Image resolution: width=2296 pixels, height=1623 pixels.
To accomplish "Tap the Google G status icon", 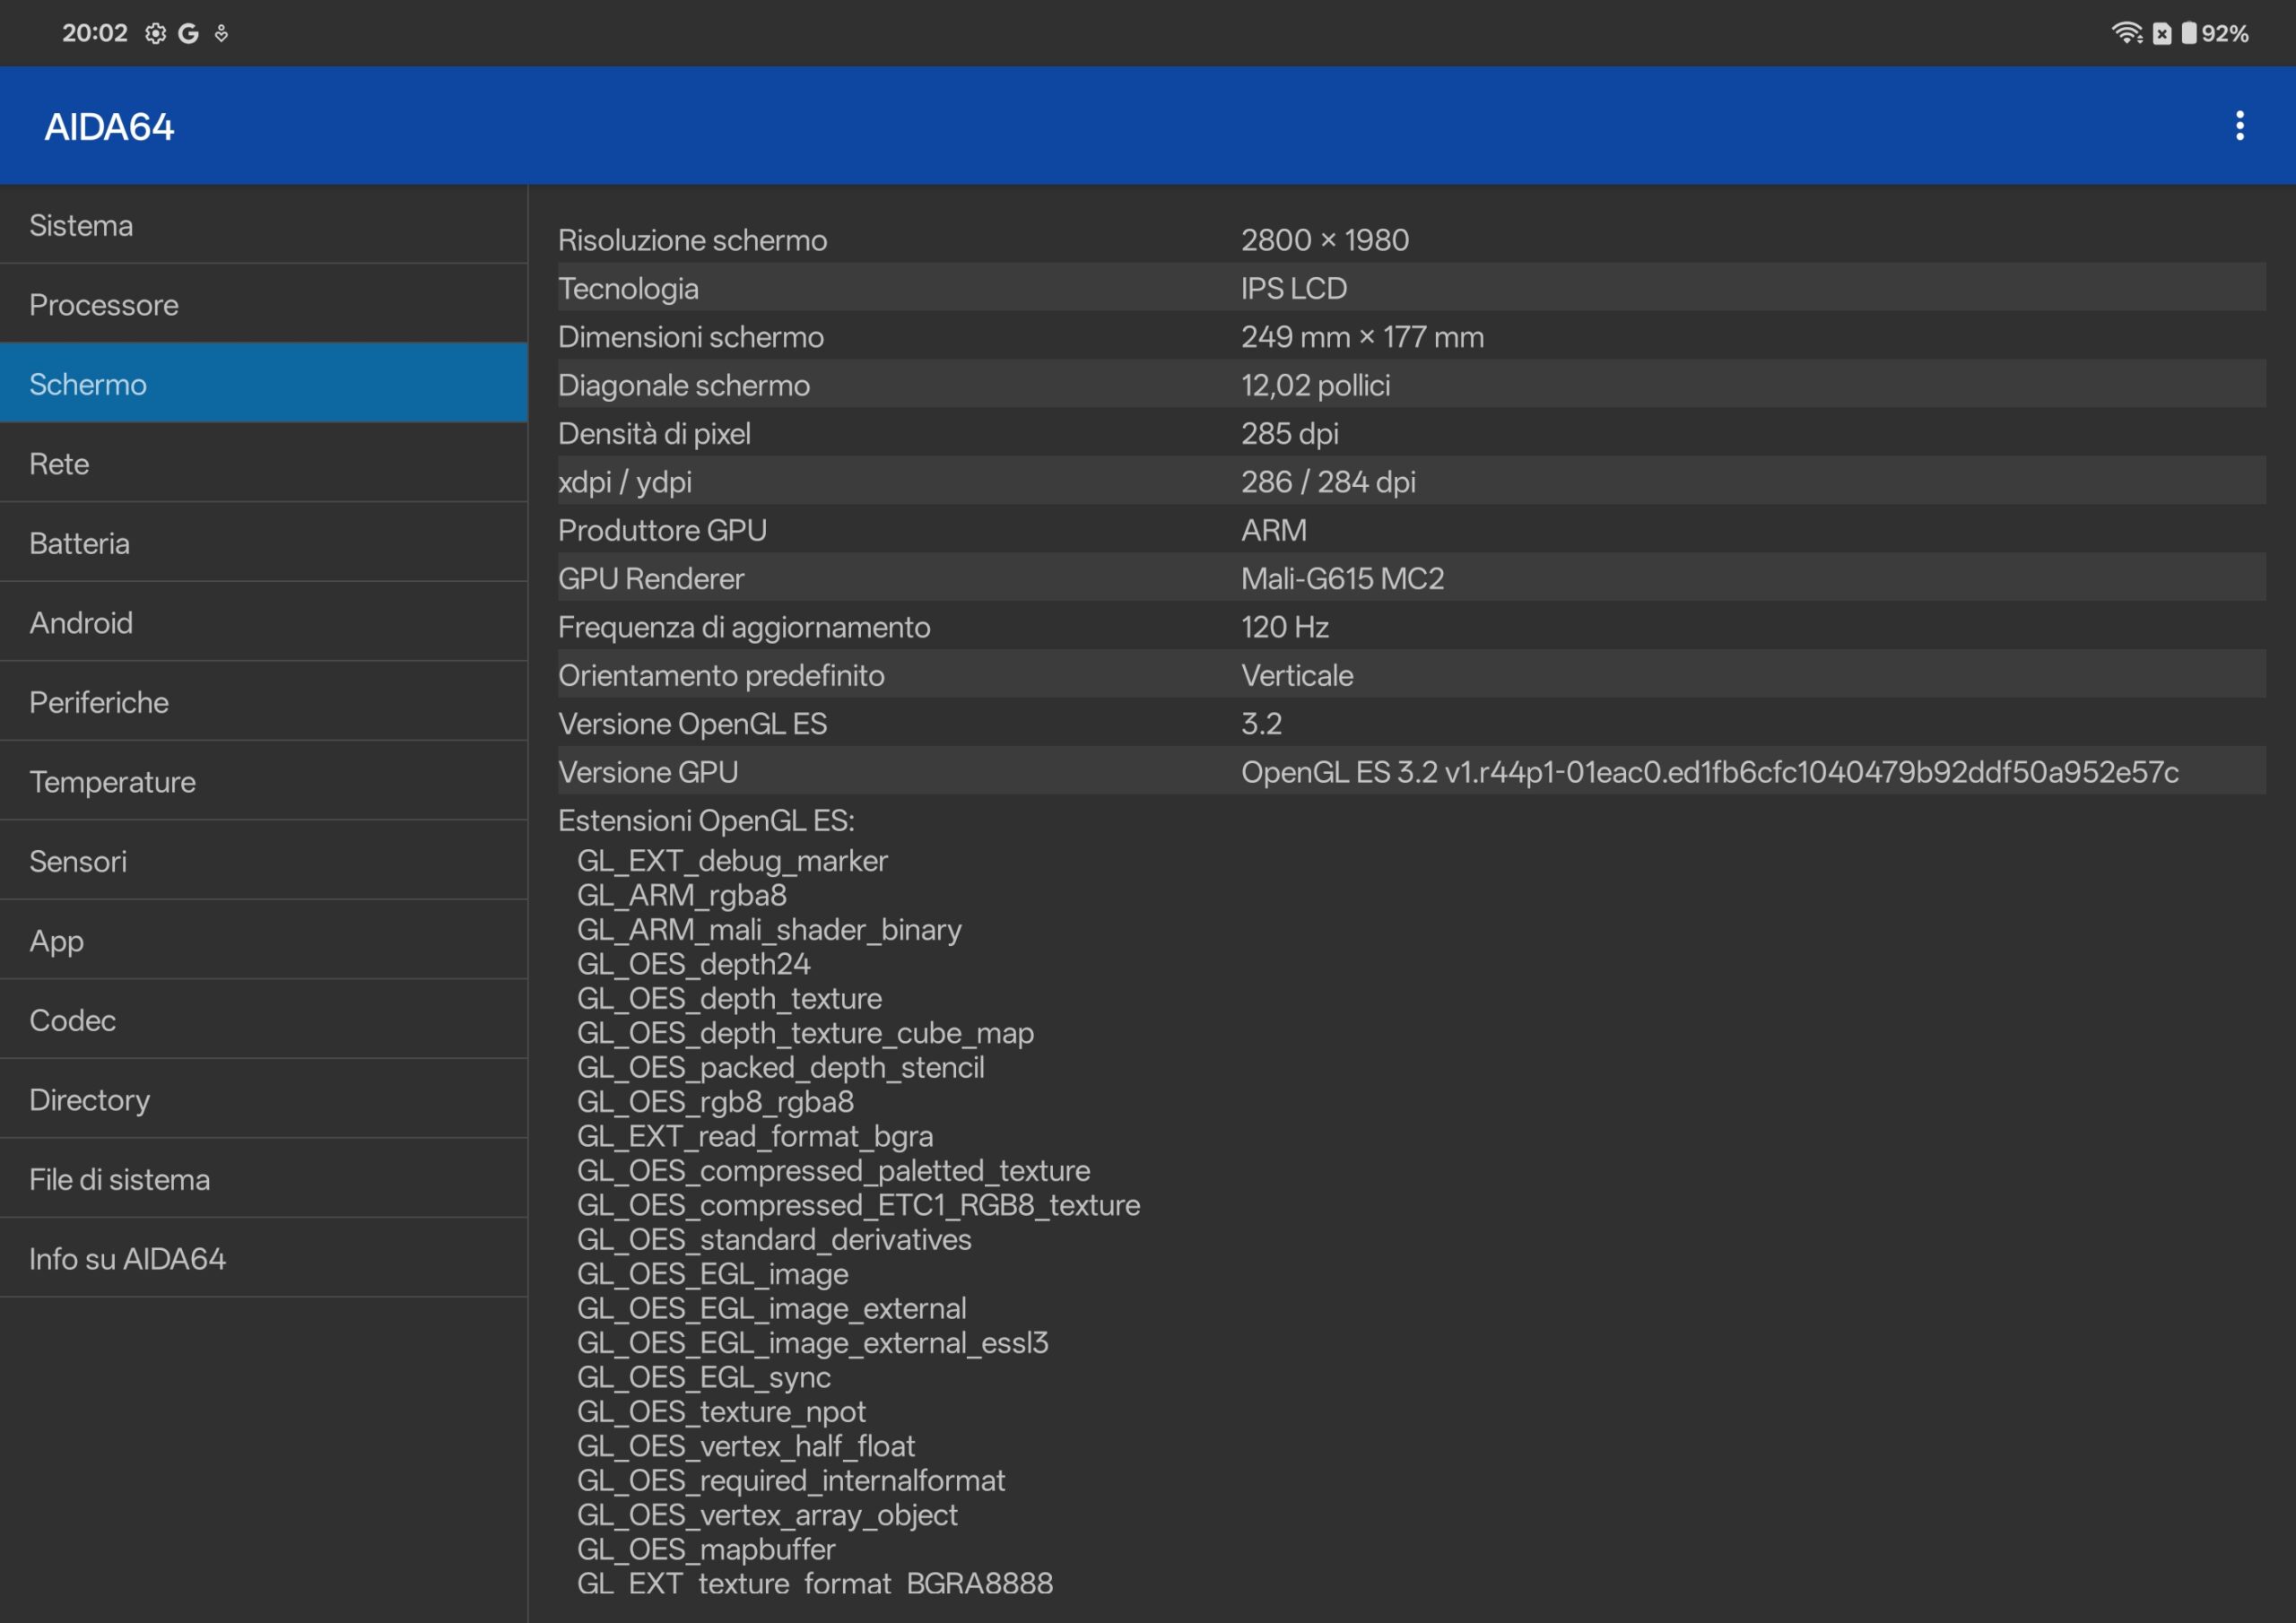I will pos(188,34).
